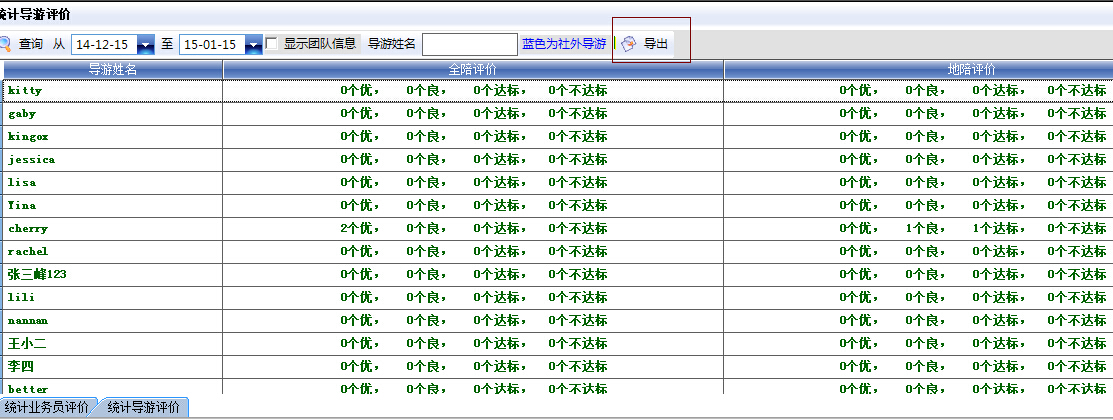The width and height of the screenshot is (1113, 420).
Task: Select the kitty guide row
Action: coord(25,91)
